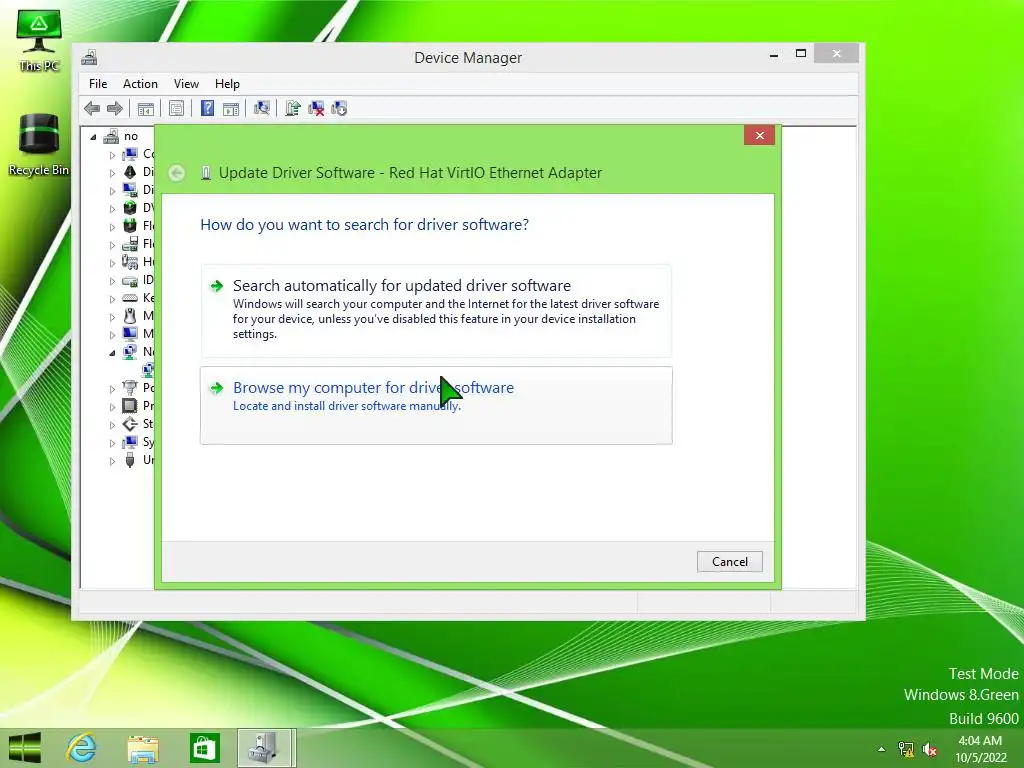Show hidden tray icons arrow
1024x768 pixels.
pos(882,749)
